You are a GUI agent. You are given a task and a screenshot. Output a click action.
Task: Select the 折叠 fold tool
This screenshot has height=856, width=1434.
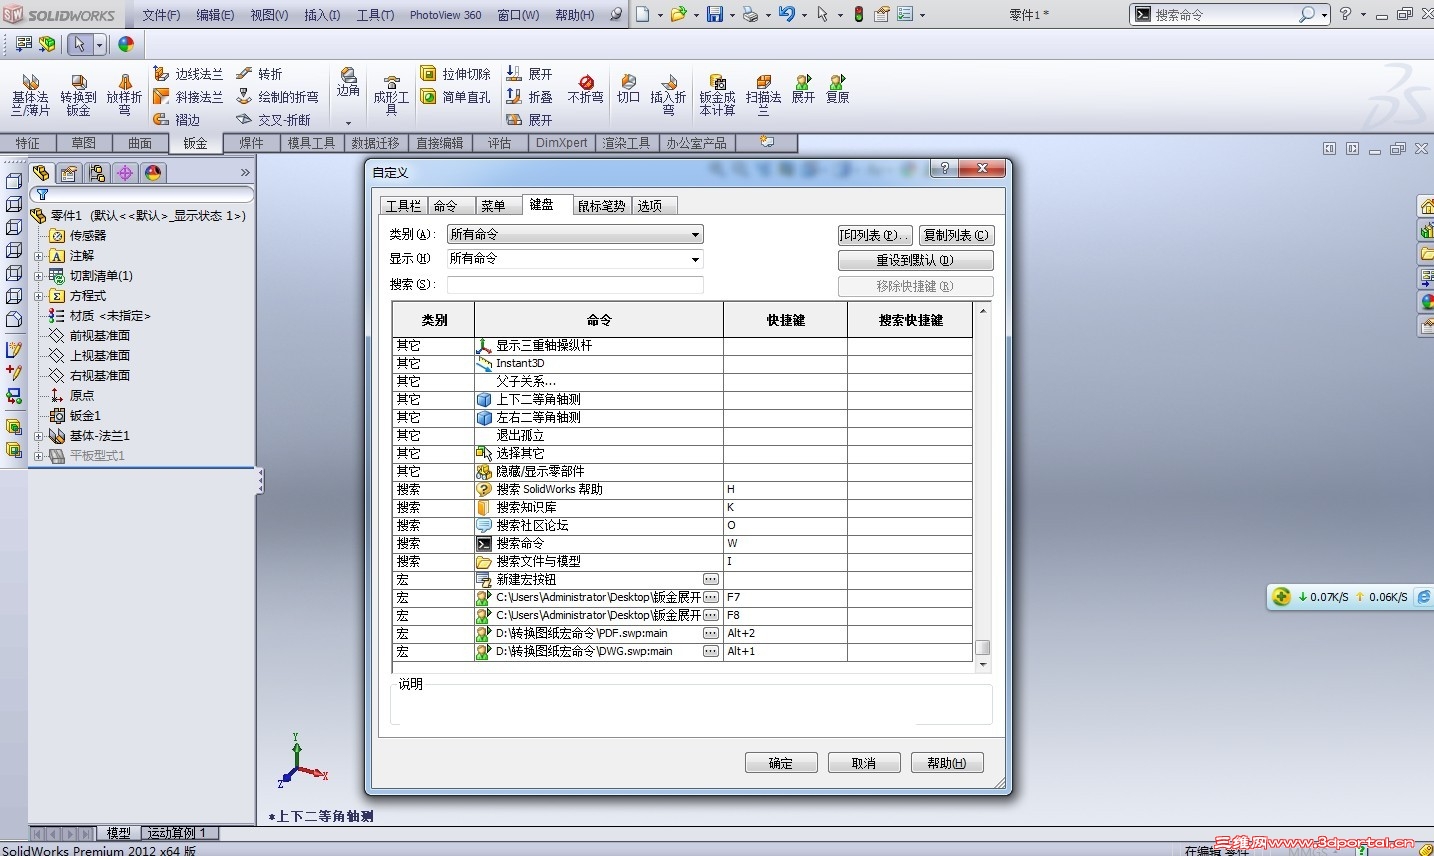tap(529, 97)
